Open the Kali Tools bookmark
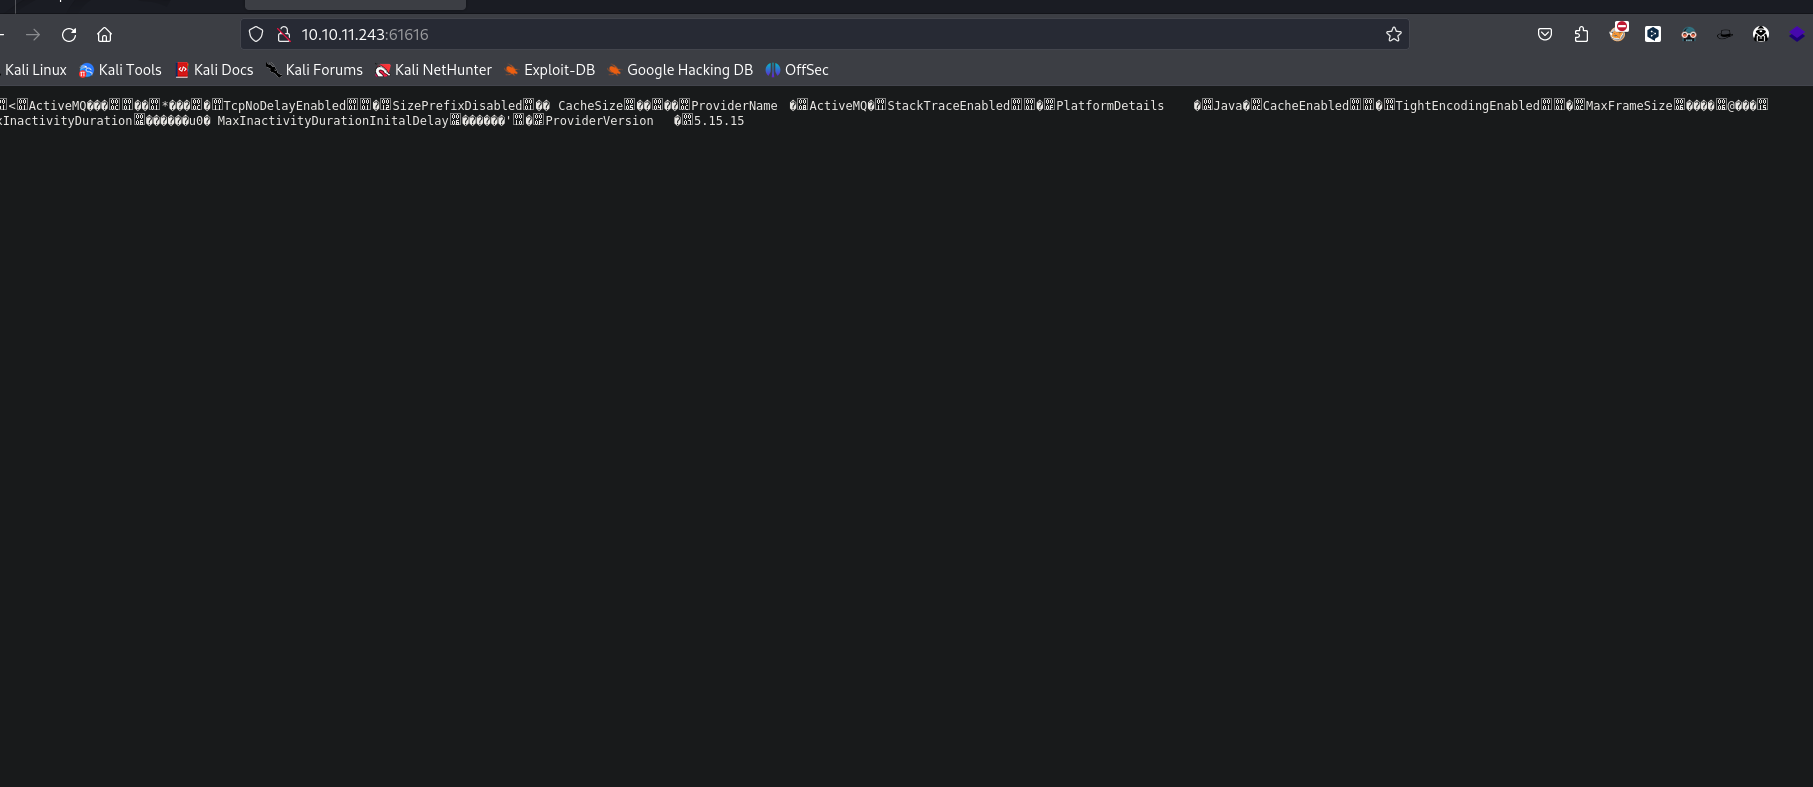 pos(120,70)
